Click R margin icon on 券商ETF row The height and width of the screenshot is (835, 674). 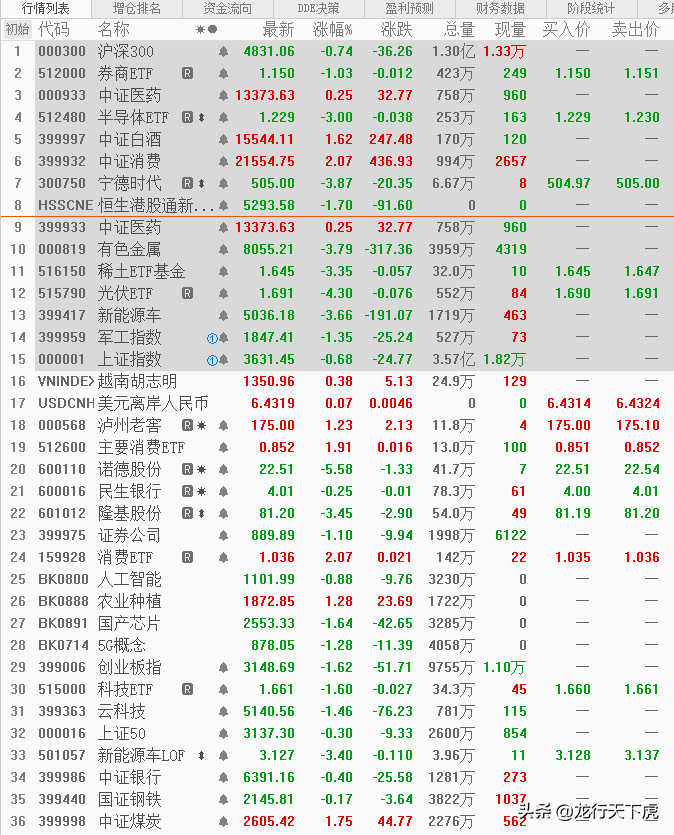coord(187,73)
